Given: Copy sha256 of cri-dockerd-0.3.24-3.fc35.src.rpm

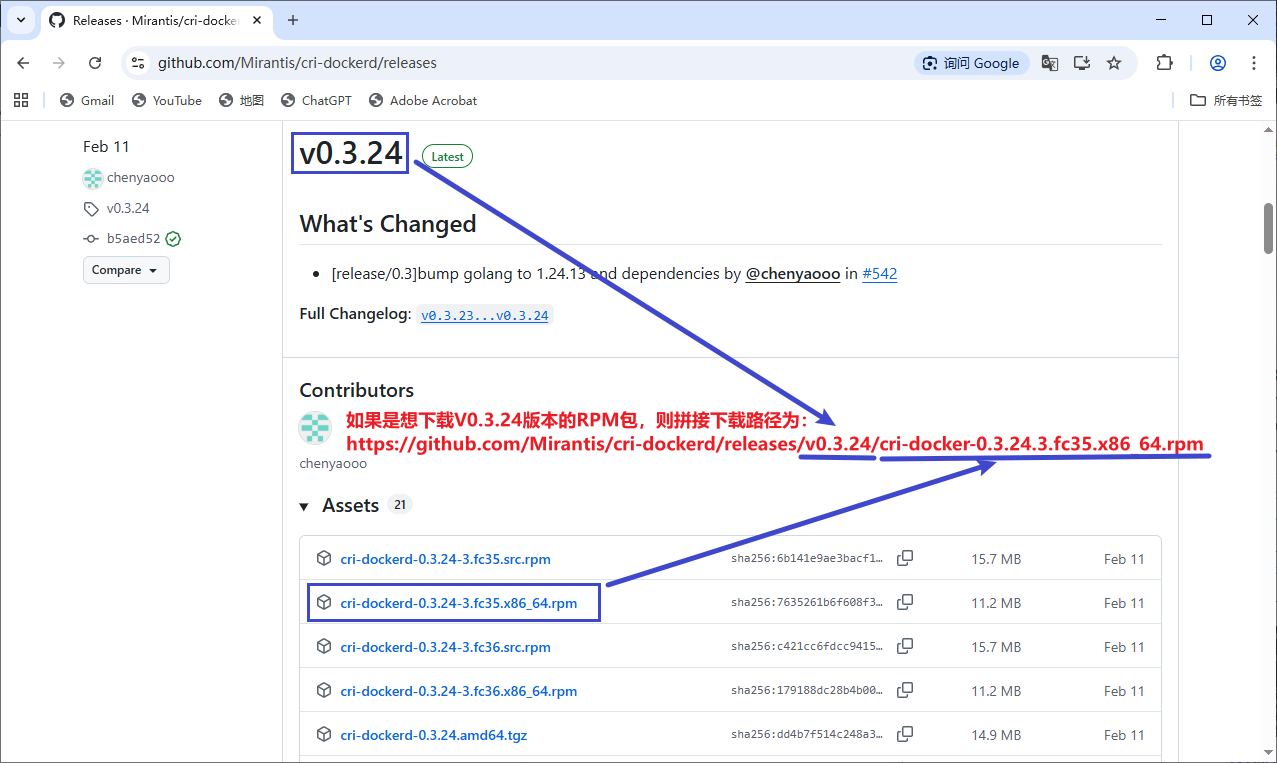Looking at the screenshot, I should 905,559.
